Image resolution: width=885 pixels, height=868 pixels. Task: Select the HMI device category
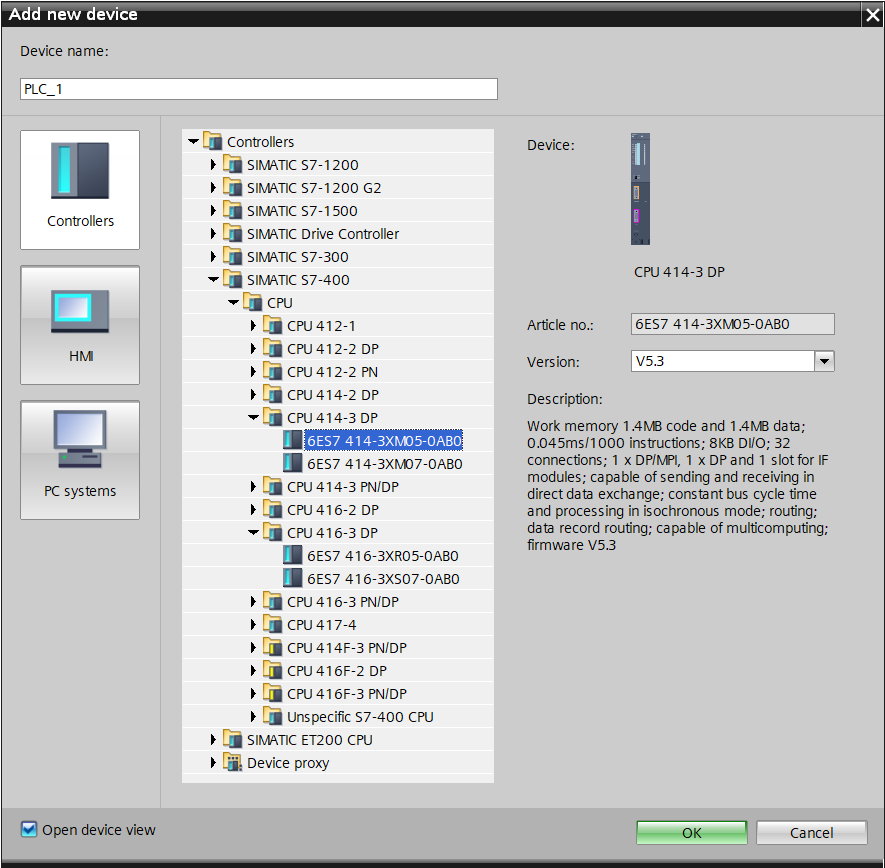pos(80,325)
